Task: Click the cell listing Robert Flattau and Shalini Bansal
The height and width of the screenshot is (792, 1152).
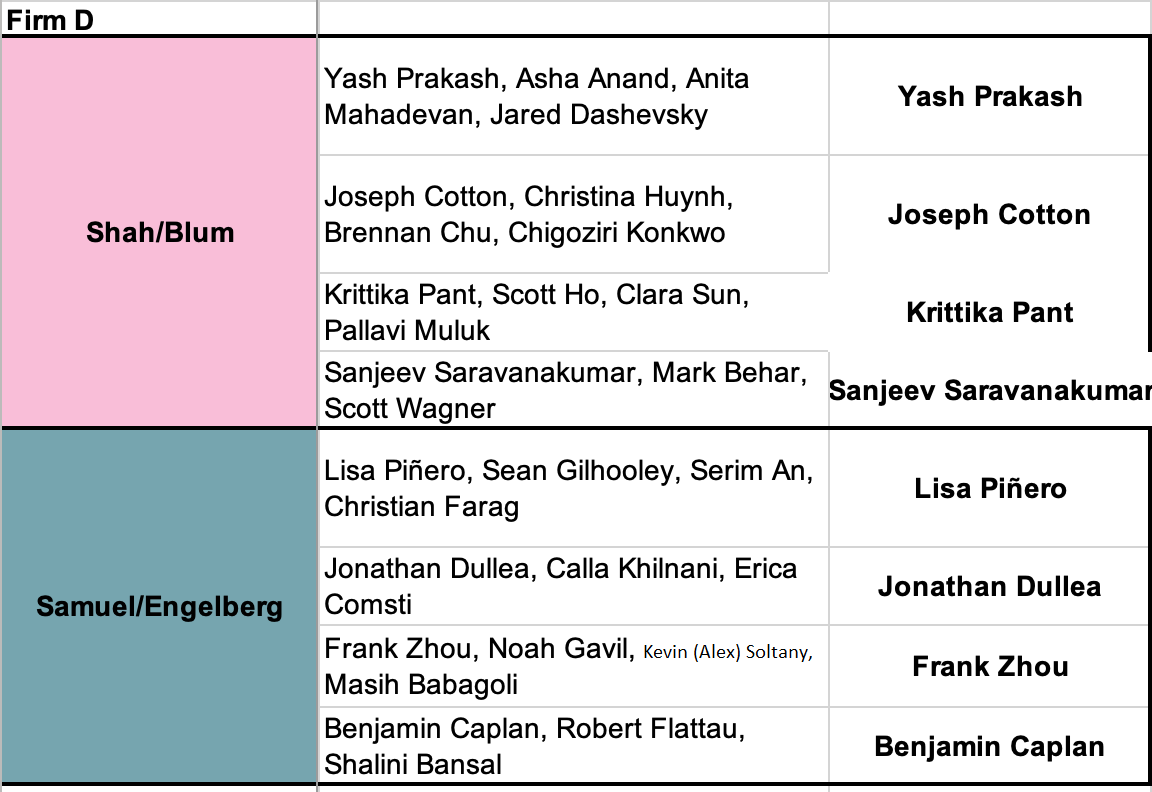Action: click(x=572, y=746)
